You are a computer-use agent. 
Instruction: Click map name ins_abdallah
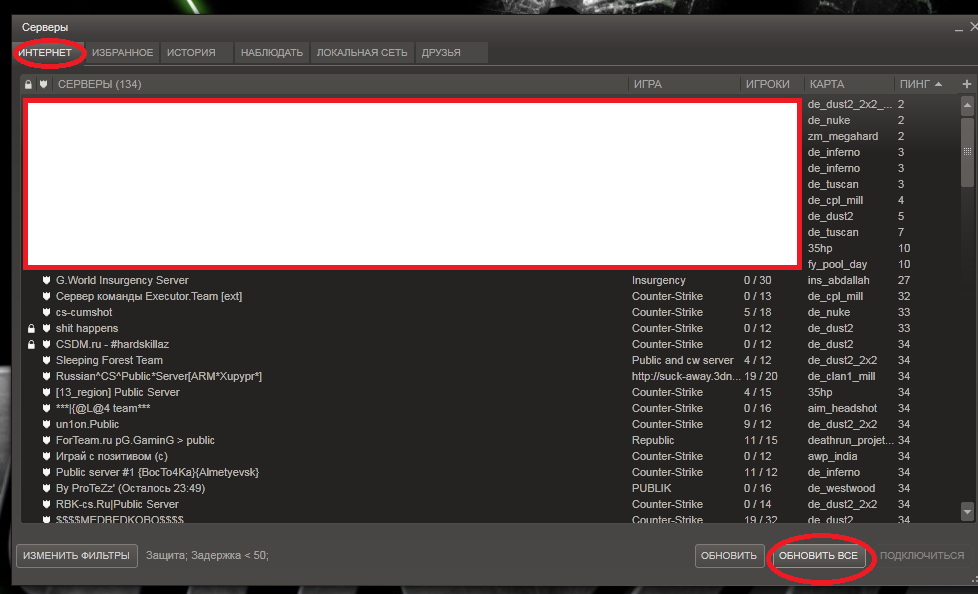click(x=838, y=280)
